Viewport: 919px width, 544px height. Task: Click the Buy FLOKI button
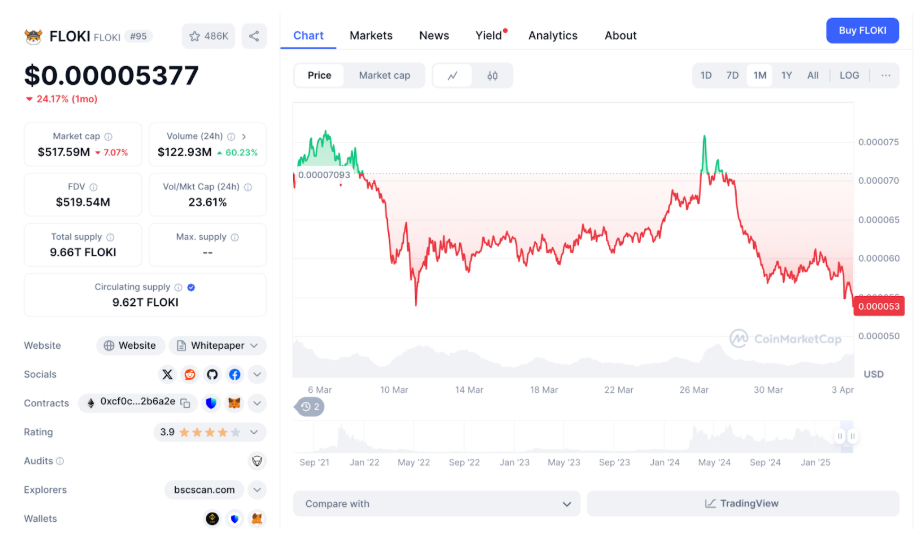(x=862, y=30)
